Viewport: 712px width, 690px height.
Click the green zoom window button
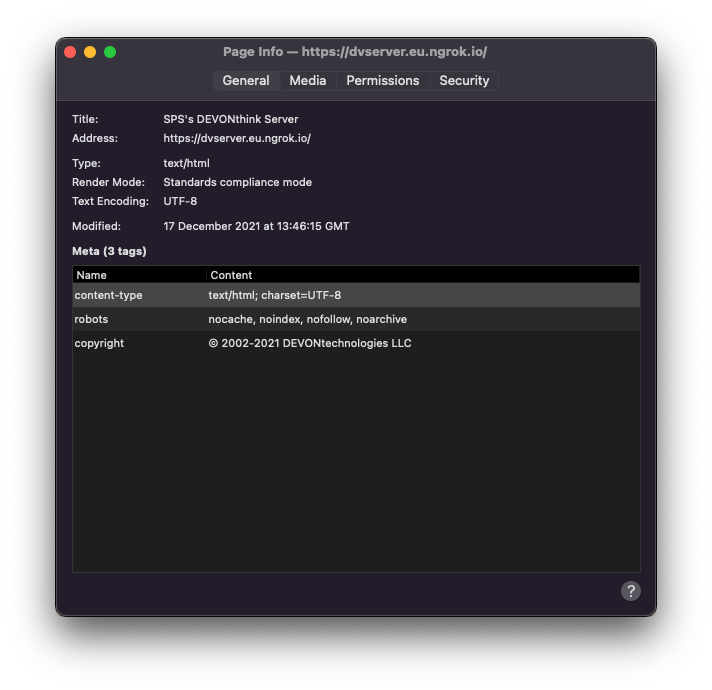pyautogui.click(x=110, y=52)
